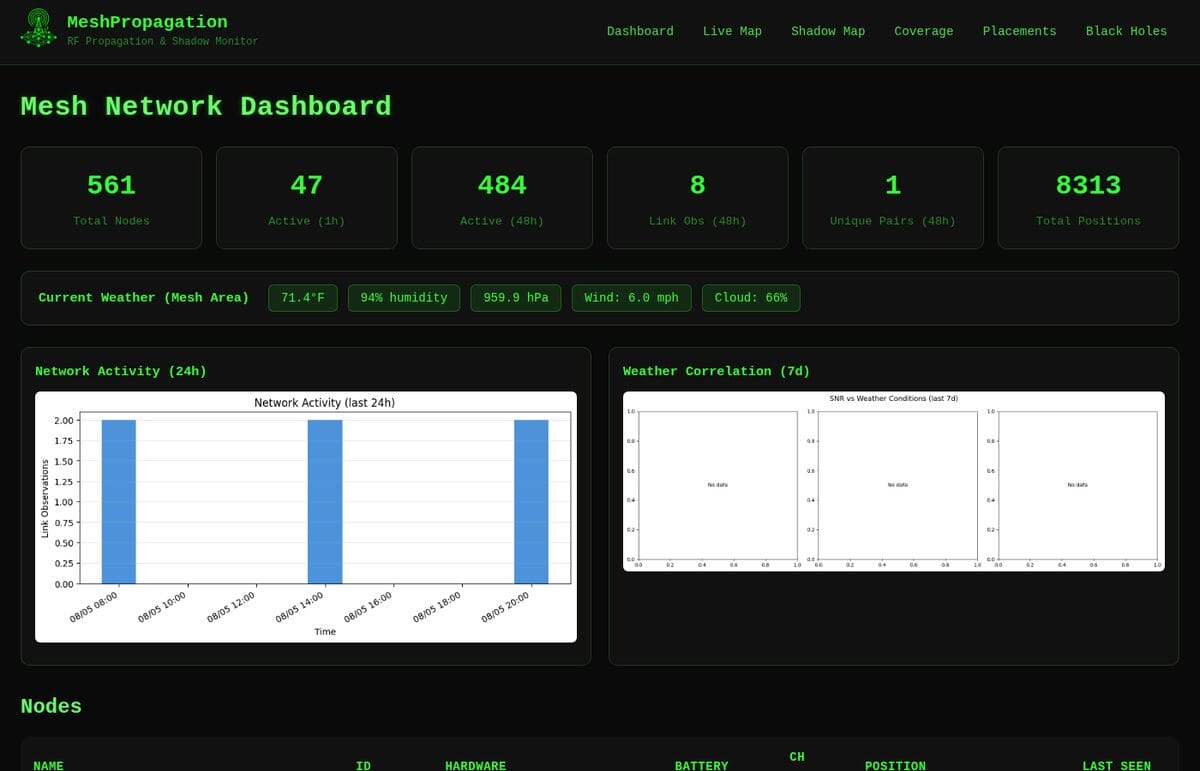Click the Current Weather (Mesh Area) label

144,298
